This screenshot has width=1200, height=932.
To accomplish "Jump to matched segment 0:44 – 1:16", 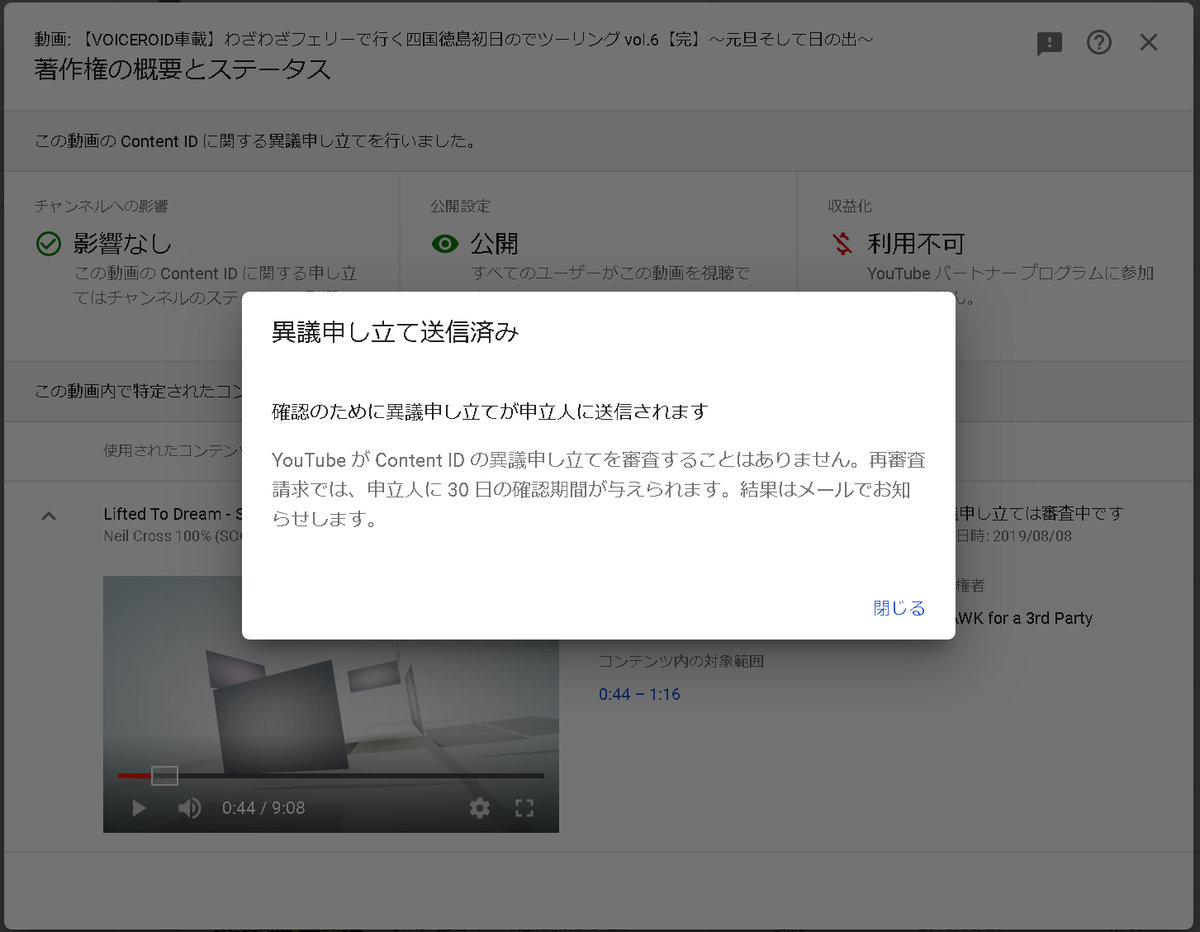I will click(x=639, y=694).
